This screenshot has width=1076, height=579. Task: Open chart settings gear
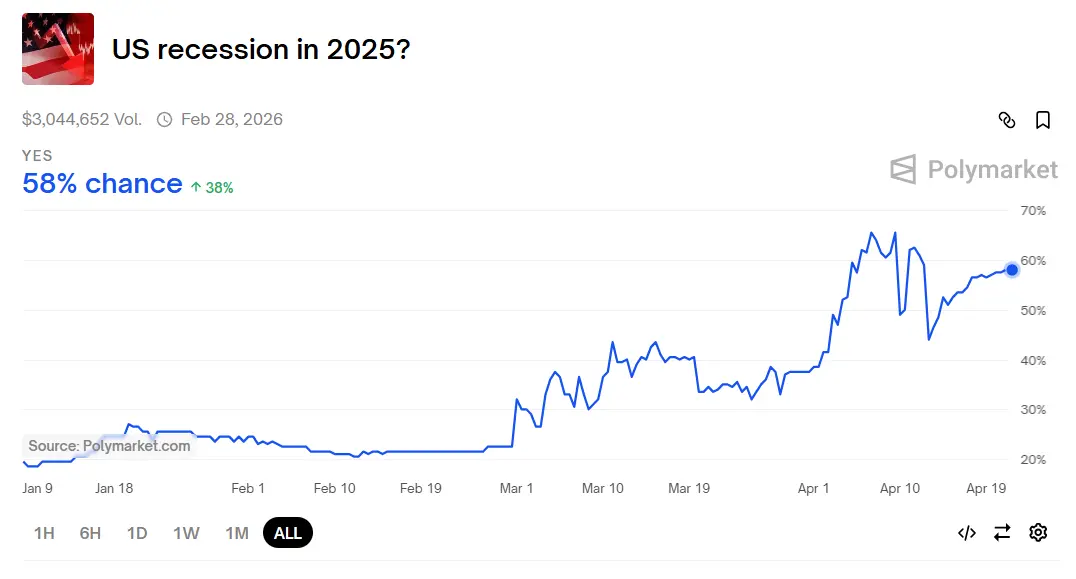pyautogui.click(x=1038, y=533)
